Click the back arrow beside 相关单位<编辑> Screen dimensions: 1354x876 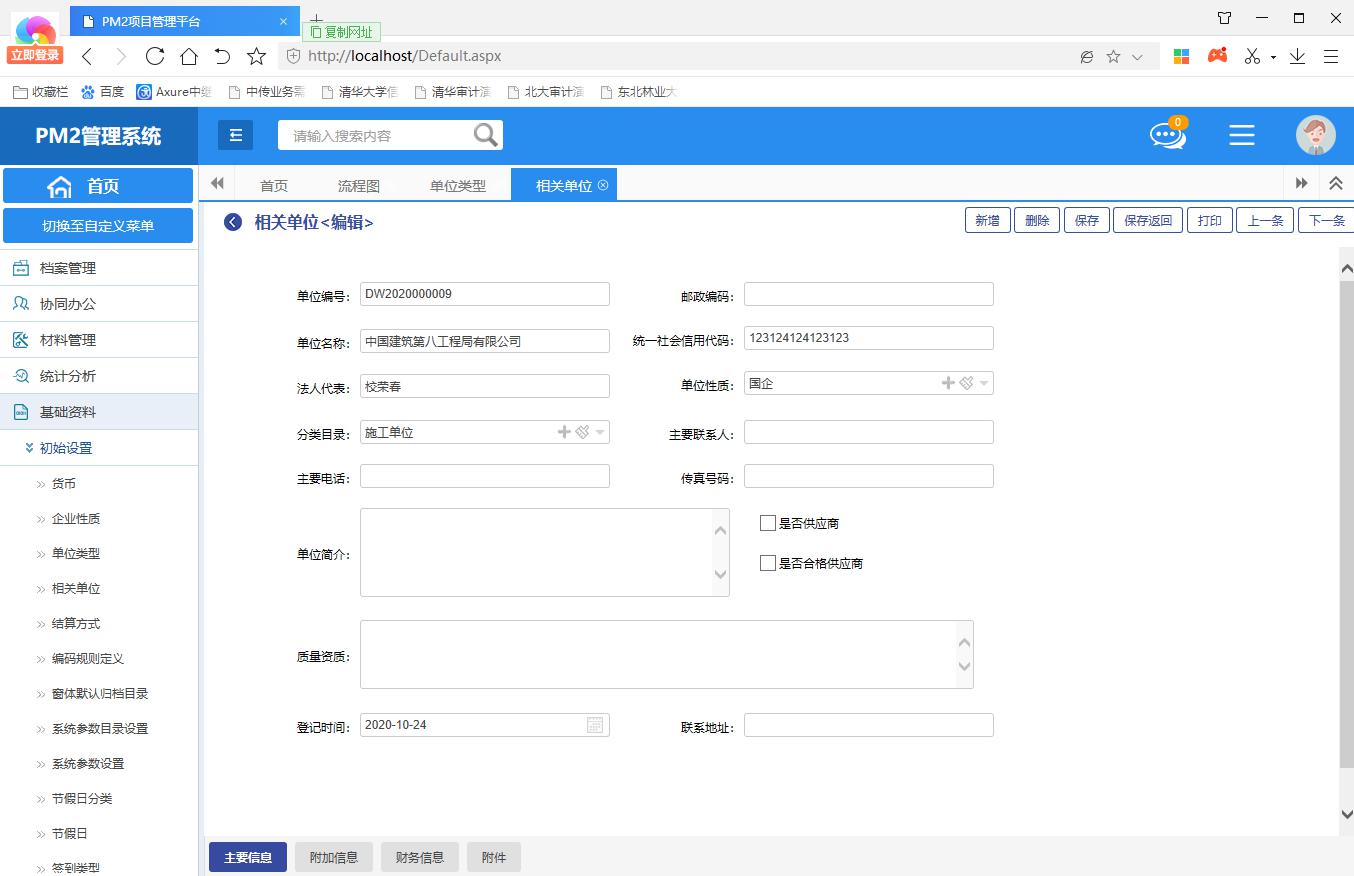tap(233, 222)
